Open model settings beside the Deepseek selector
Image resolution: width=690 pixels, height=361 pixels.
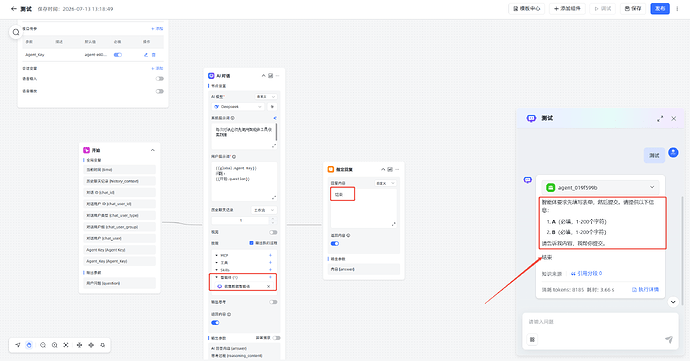tap(272, 107)
